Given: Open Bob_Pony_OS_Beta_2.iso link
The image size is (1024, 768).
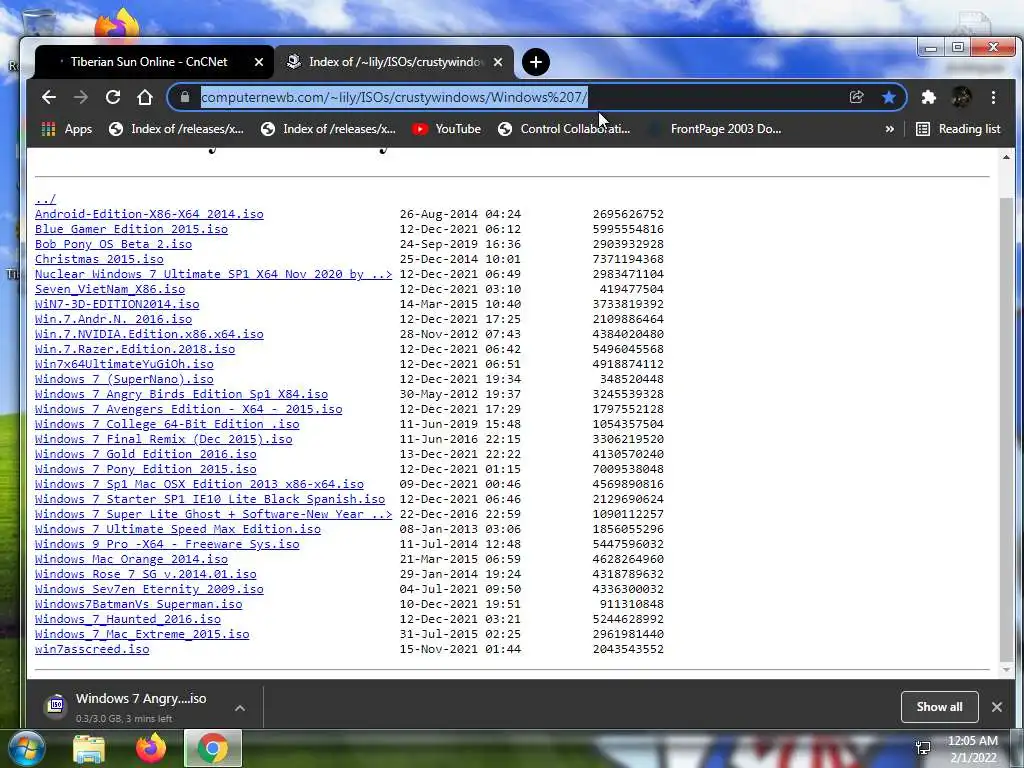Looking at the screenshot, I should (114, 244).
